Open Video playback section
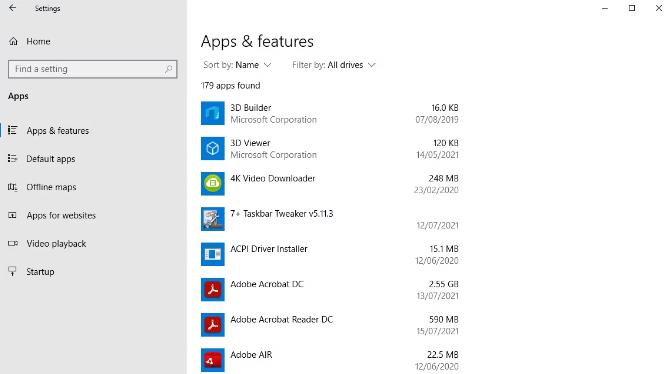 [x=56, y=244]
